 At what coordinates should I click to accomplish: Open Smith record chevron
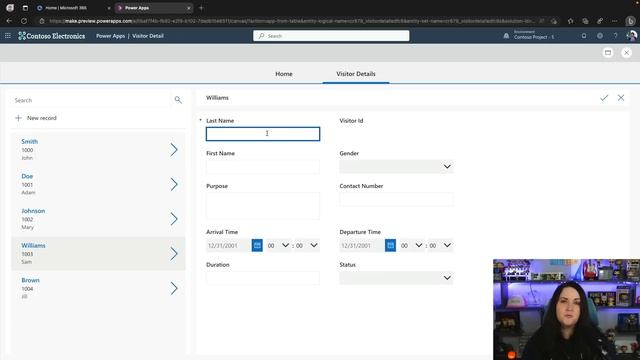tap(174, 150)
